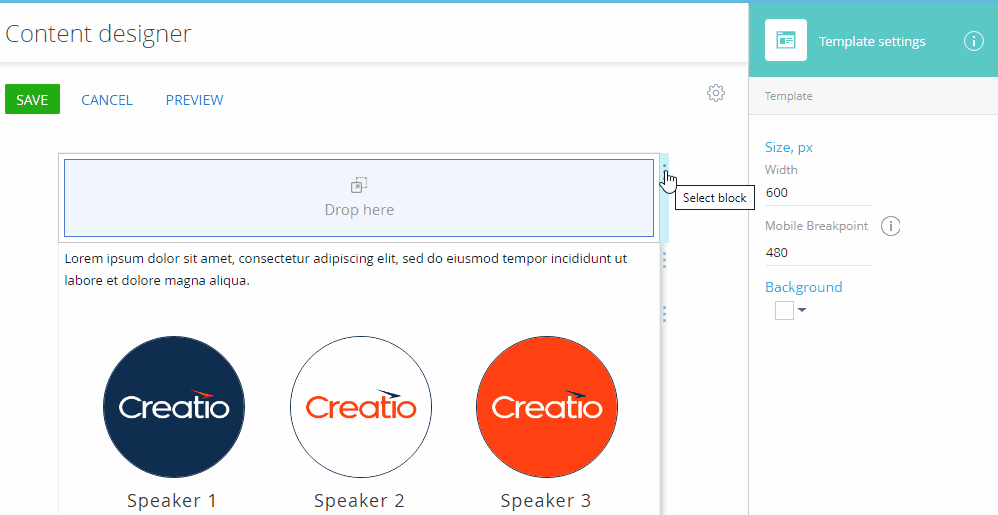
Task: Select the Template tab
Action: tap(788, 96)
